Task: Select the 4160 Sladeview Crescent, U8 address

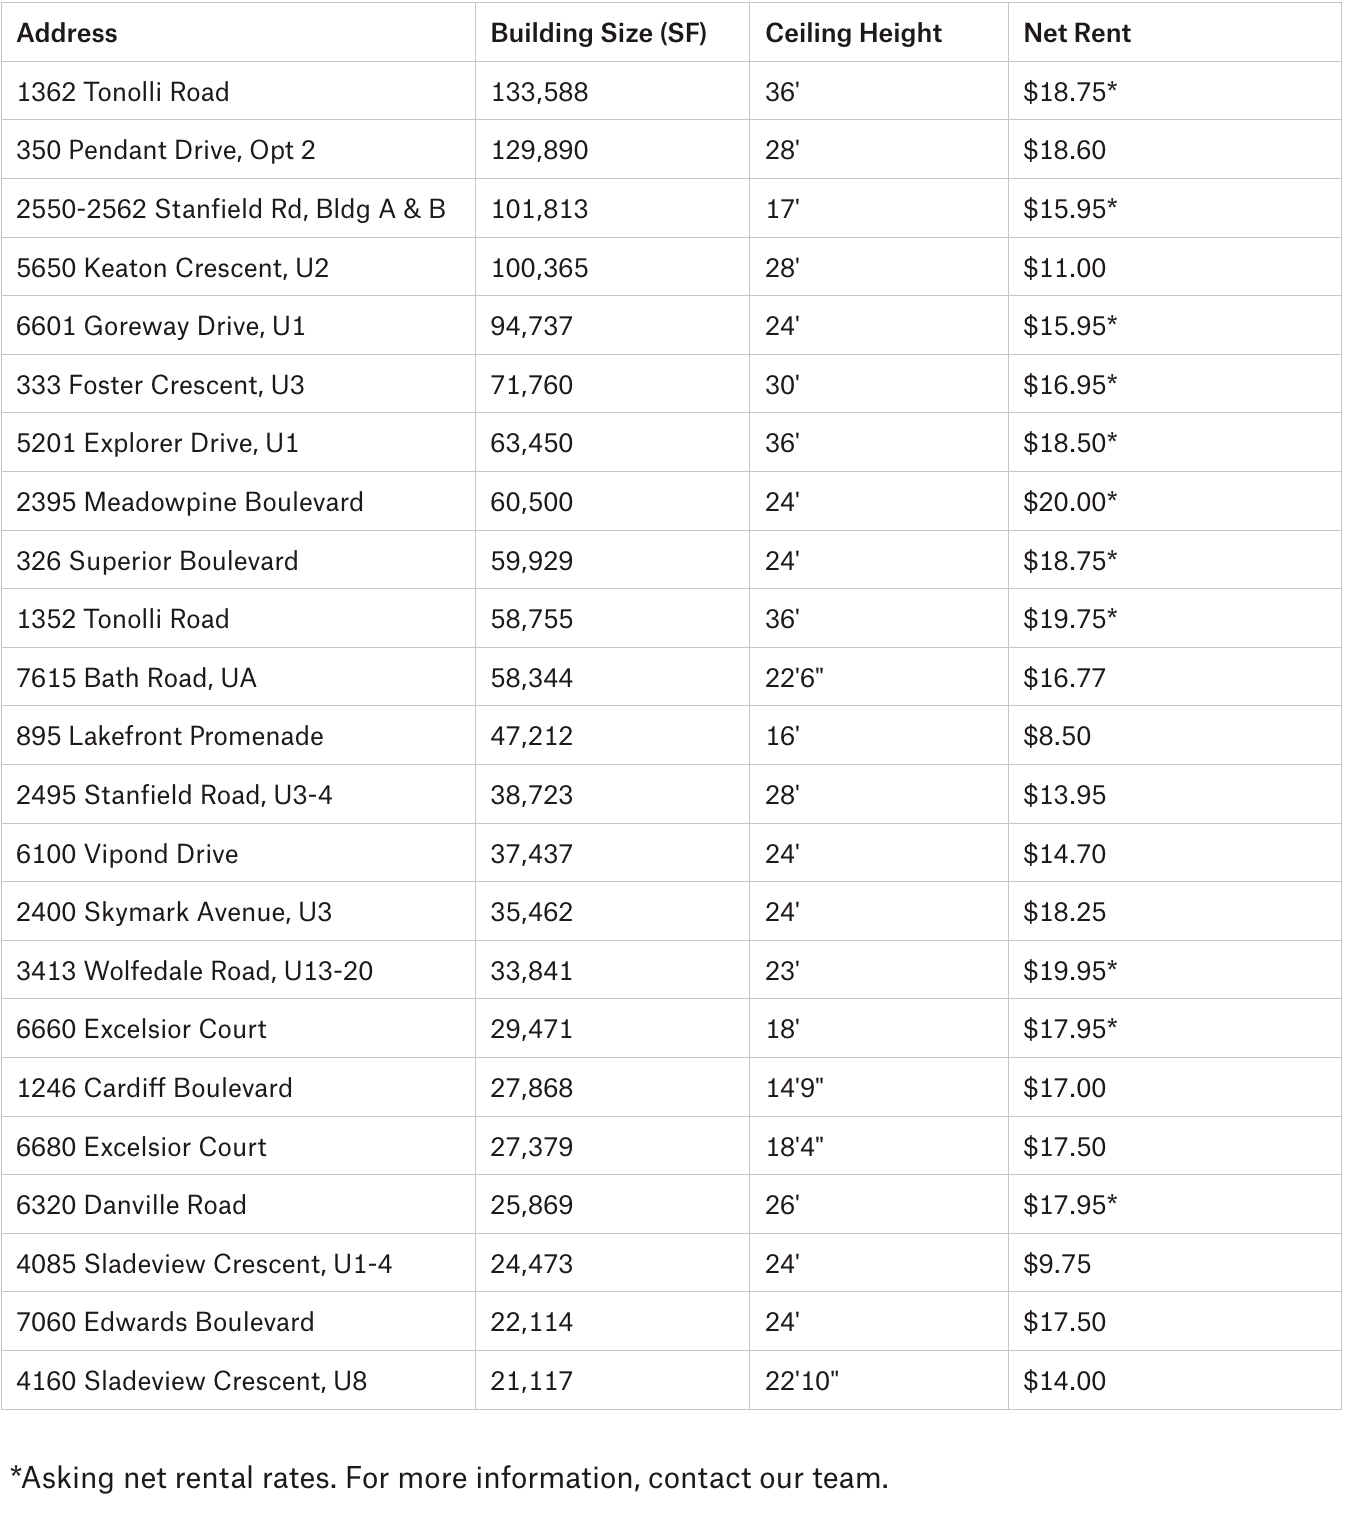Action: [x=192, y=1381]
